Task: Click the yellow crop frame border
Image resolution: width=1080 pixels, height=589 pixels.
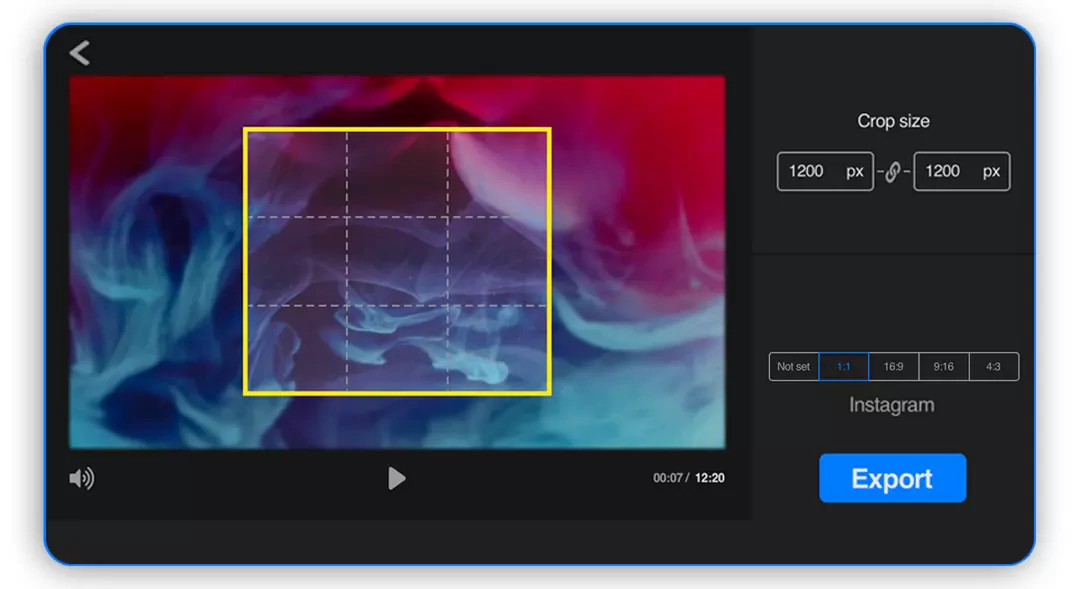Action: tap(397, 128)
